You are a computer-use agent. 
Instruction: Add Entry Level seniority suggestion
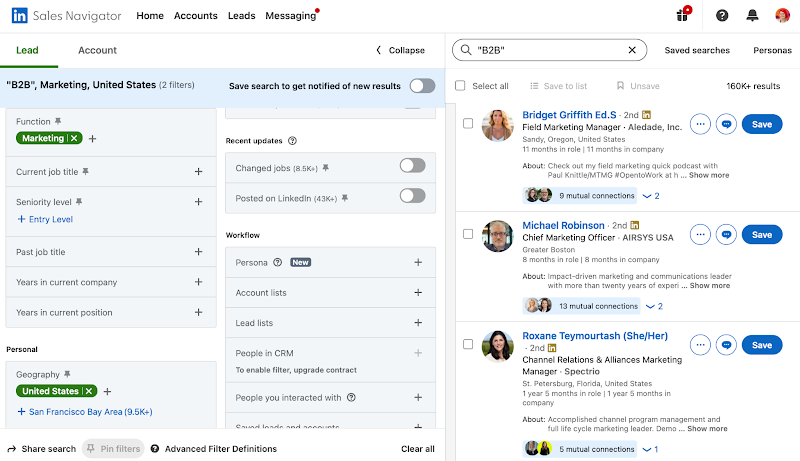click(45, 219)
